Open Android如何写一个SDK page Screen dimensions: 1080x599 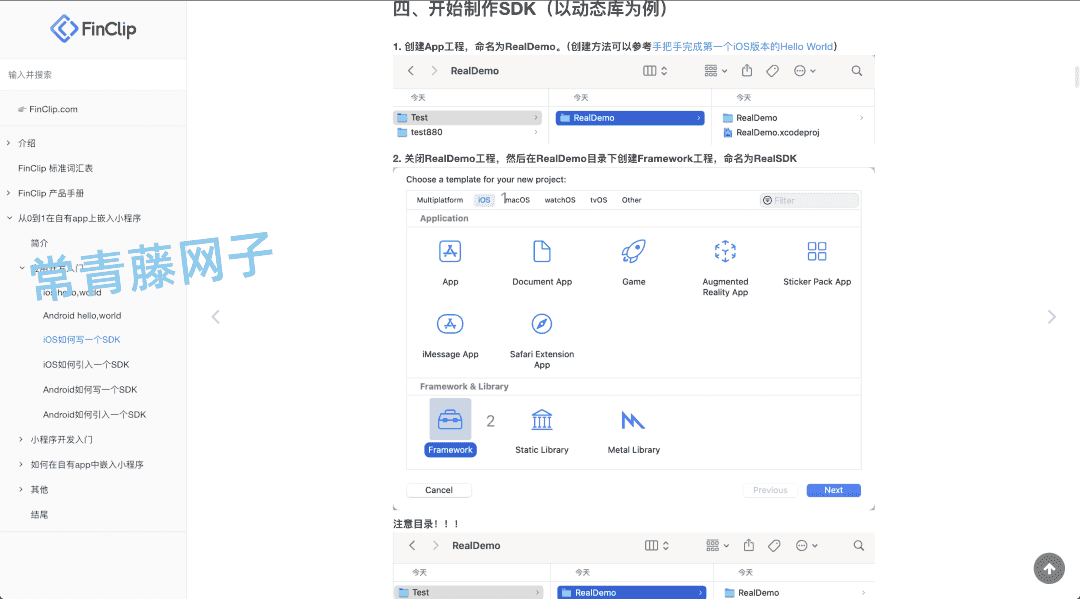click(x=90, y=390)
